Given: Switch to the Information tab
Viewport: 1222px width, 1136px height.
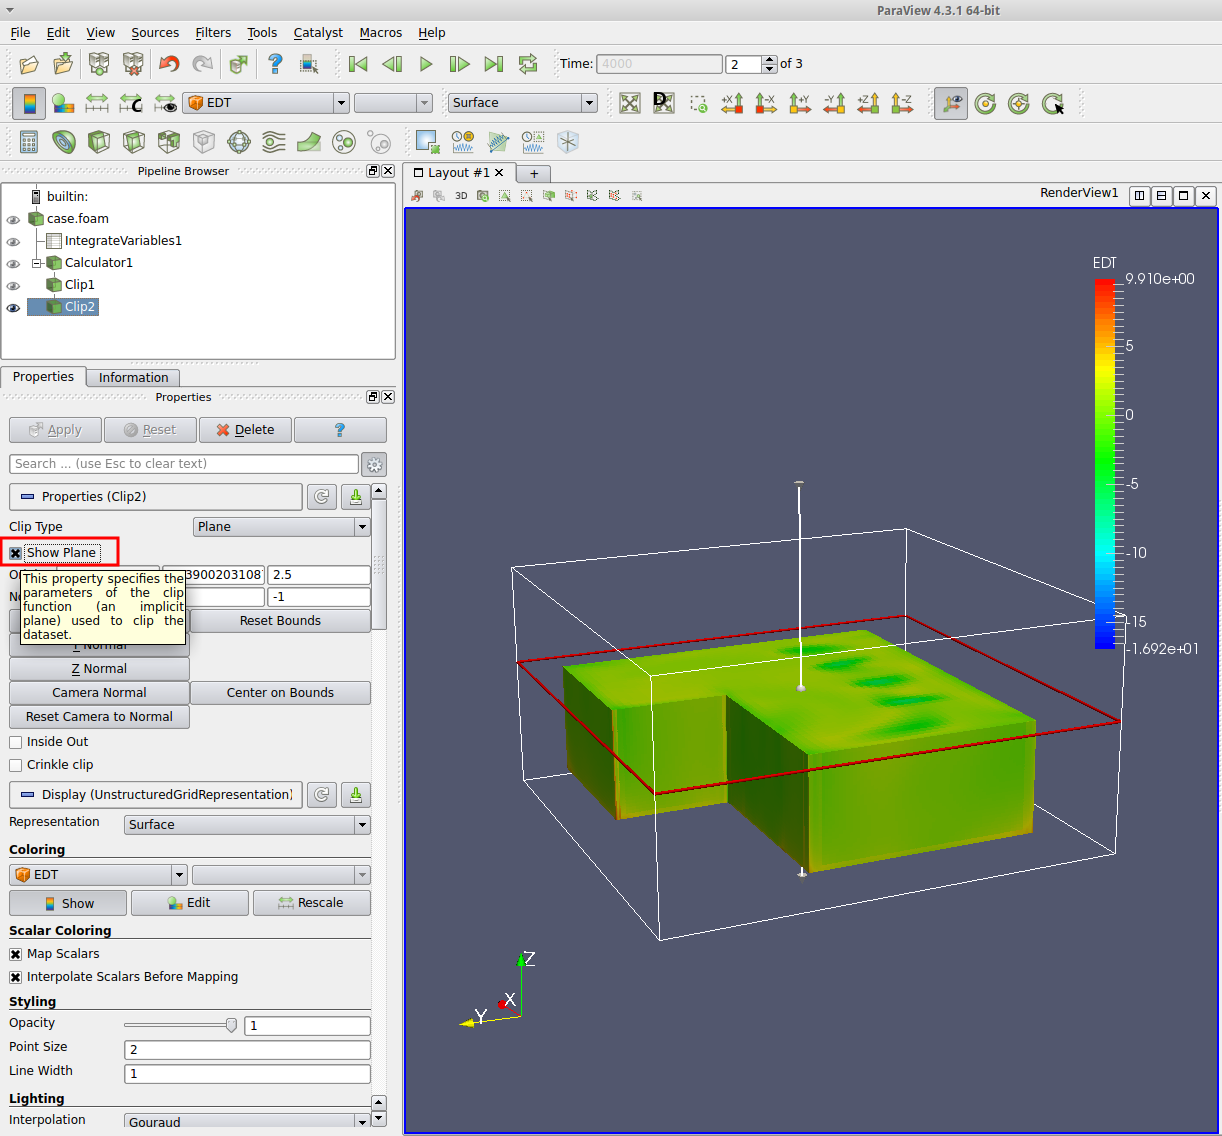Looking at the screenshot, I should click(133, 377).
